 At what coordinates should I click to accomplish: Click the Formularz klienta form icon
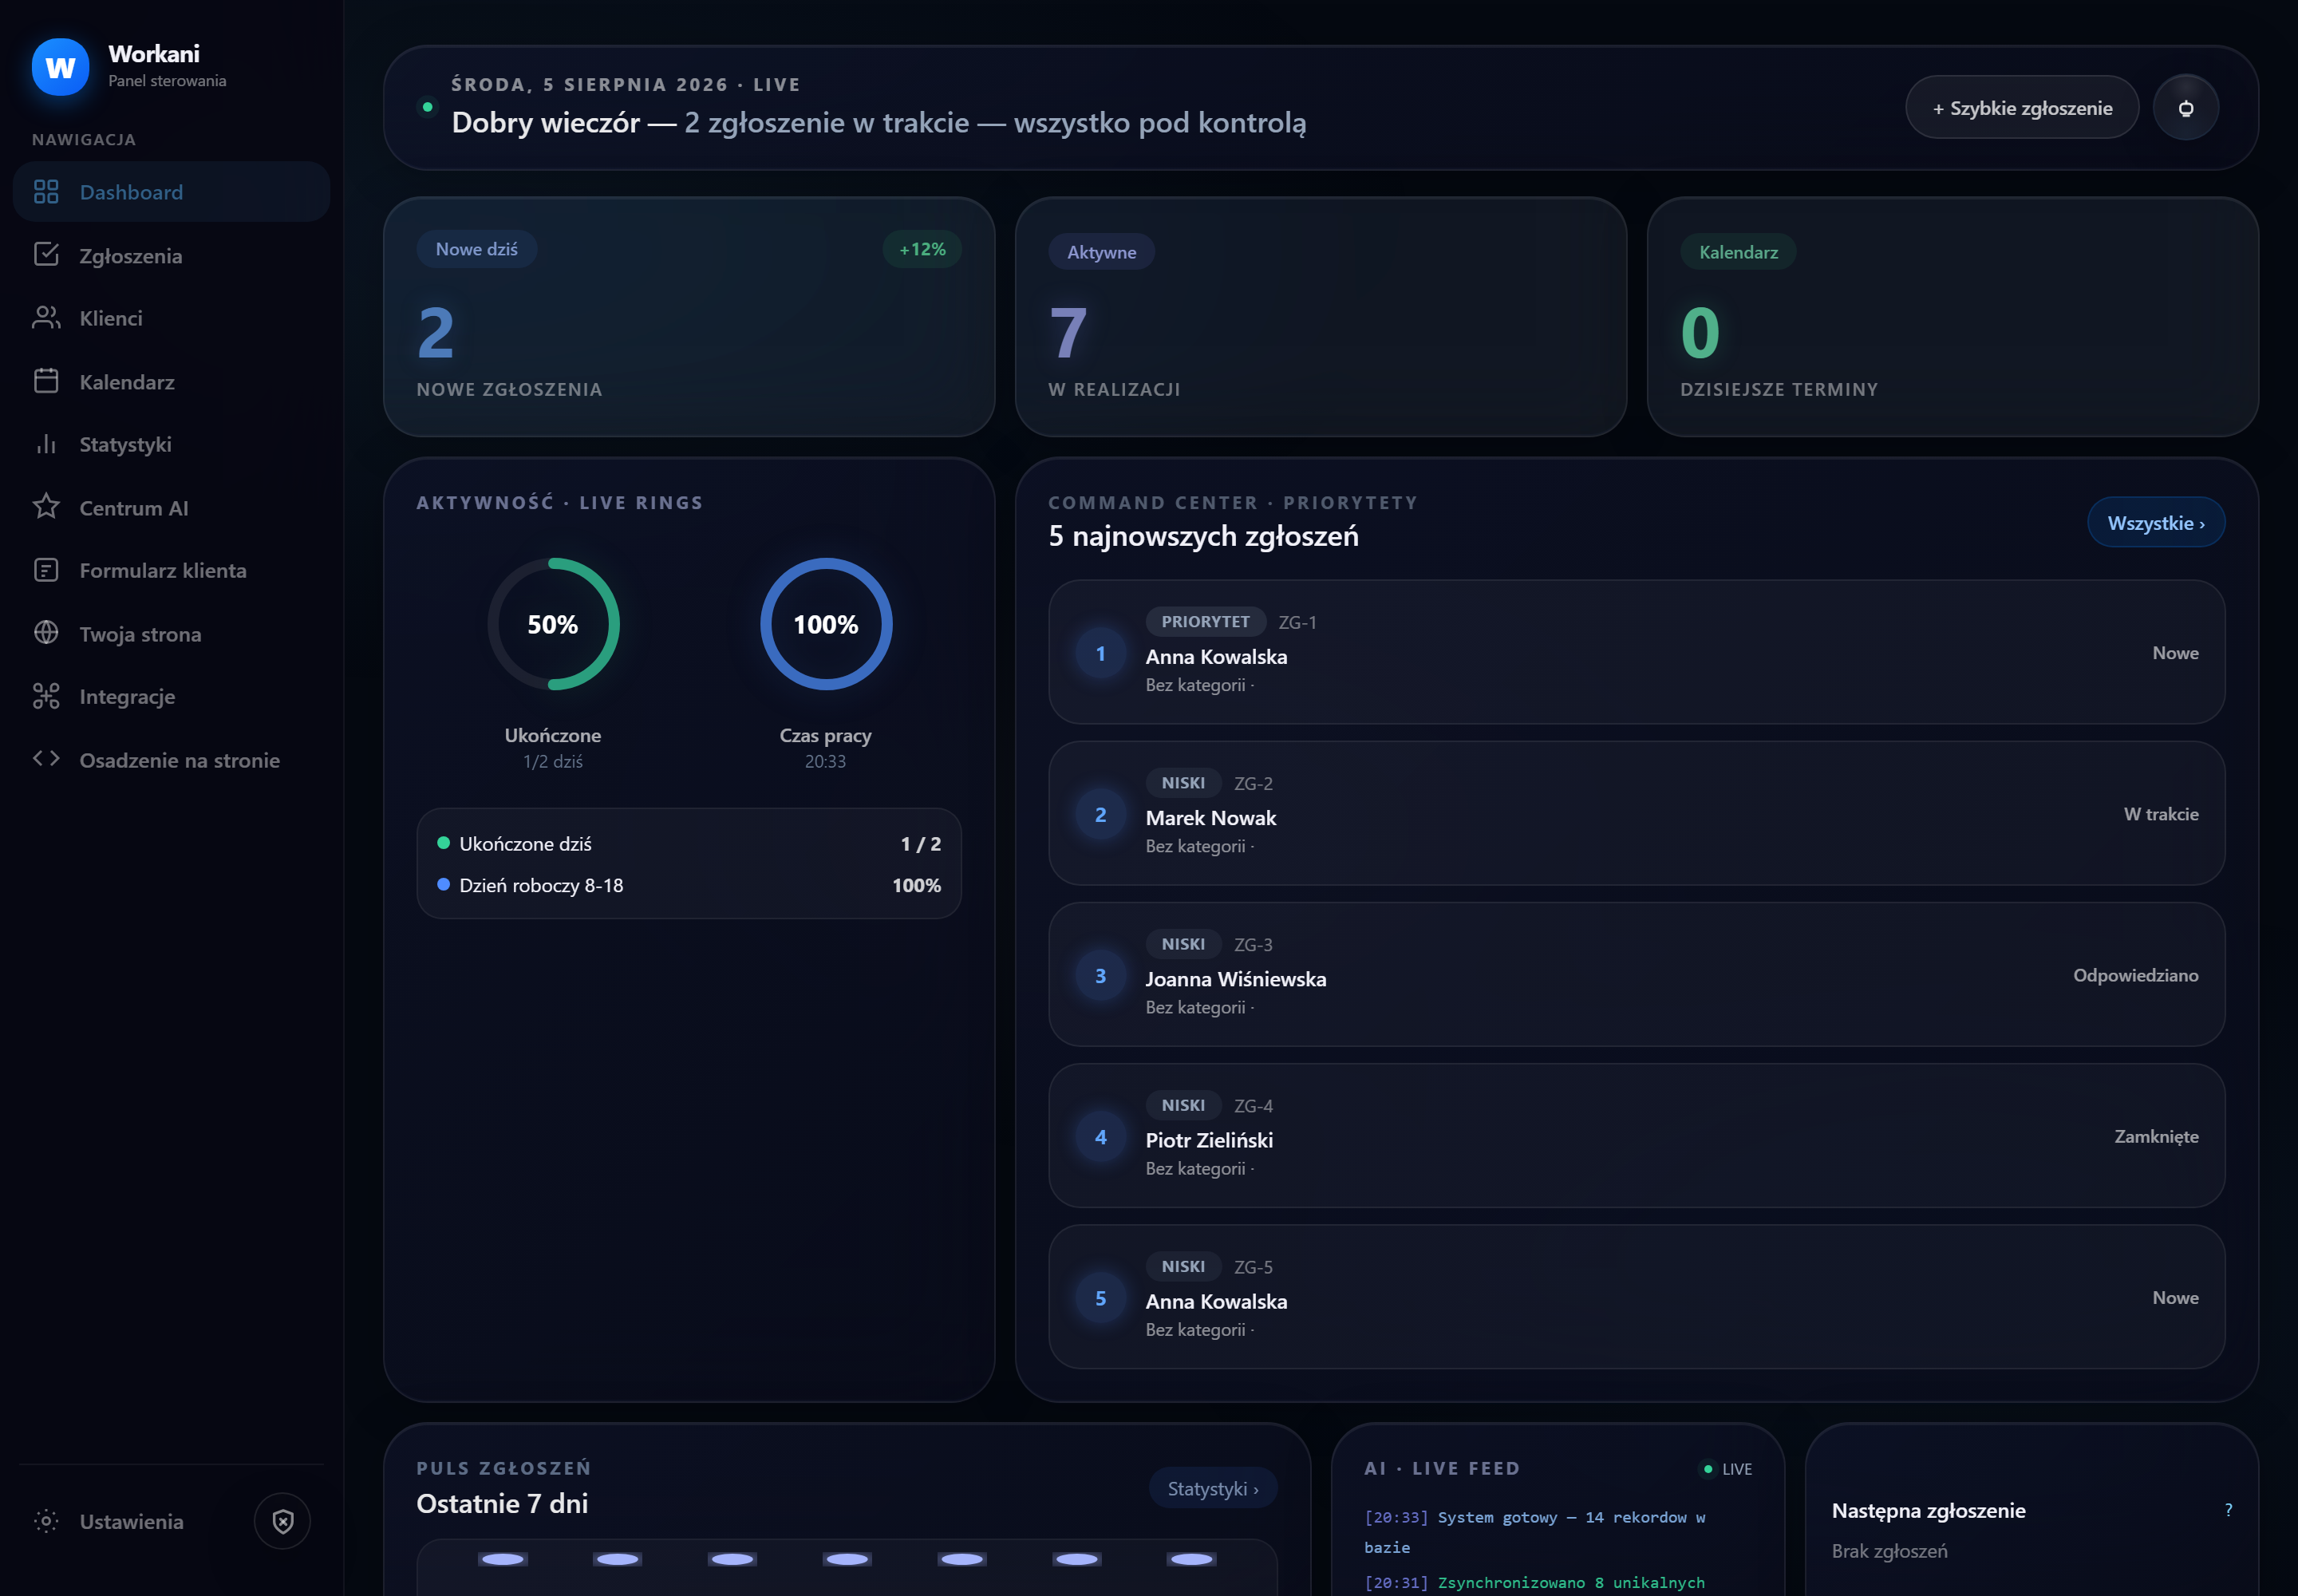[46, 570]
